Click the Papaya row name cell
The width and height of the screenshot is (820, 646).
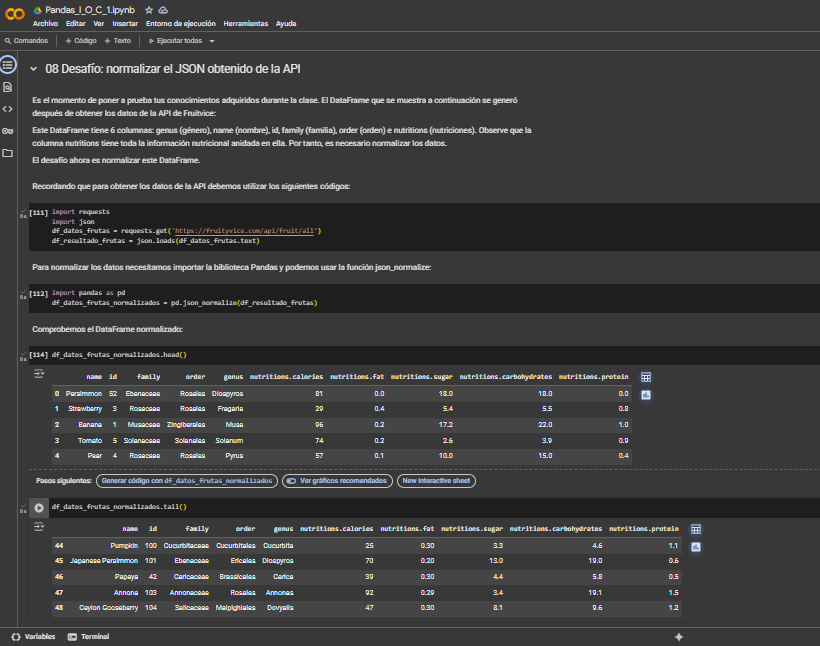click(x=127, y=576)
